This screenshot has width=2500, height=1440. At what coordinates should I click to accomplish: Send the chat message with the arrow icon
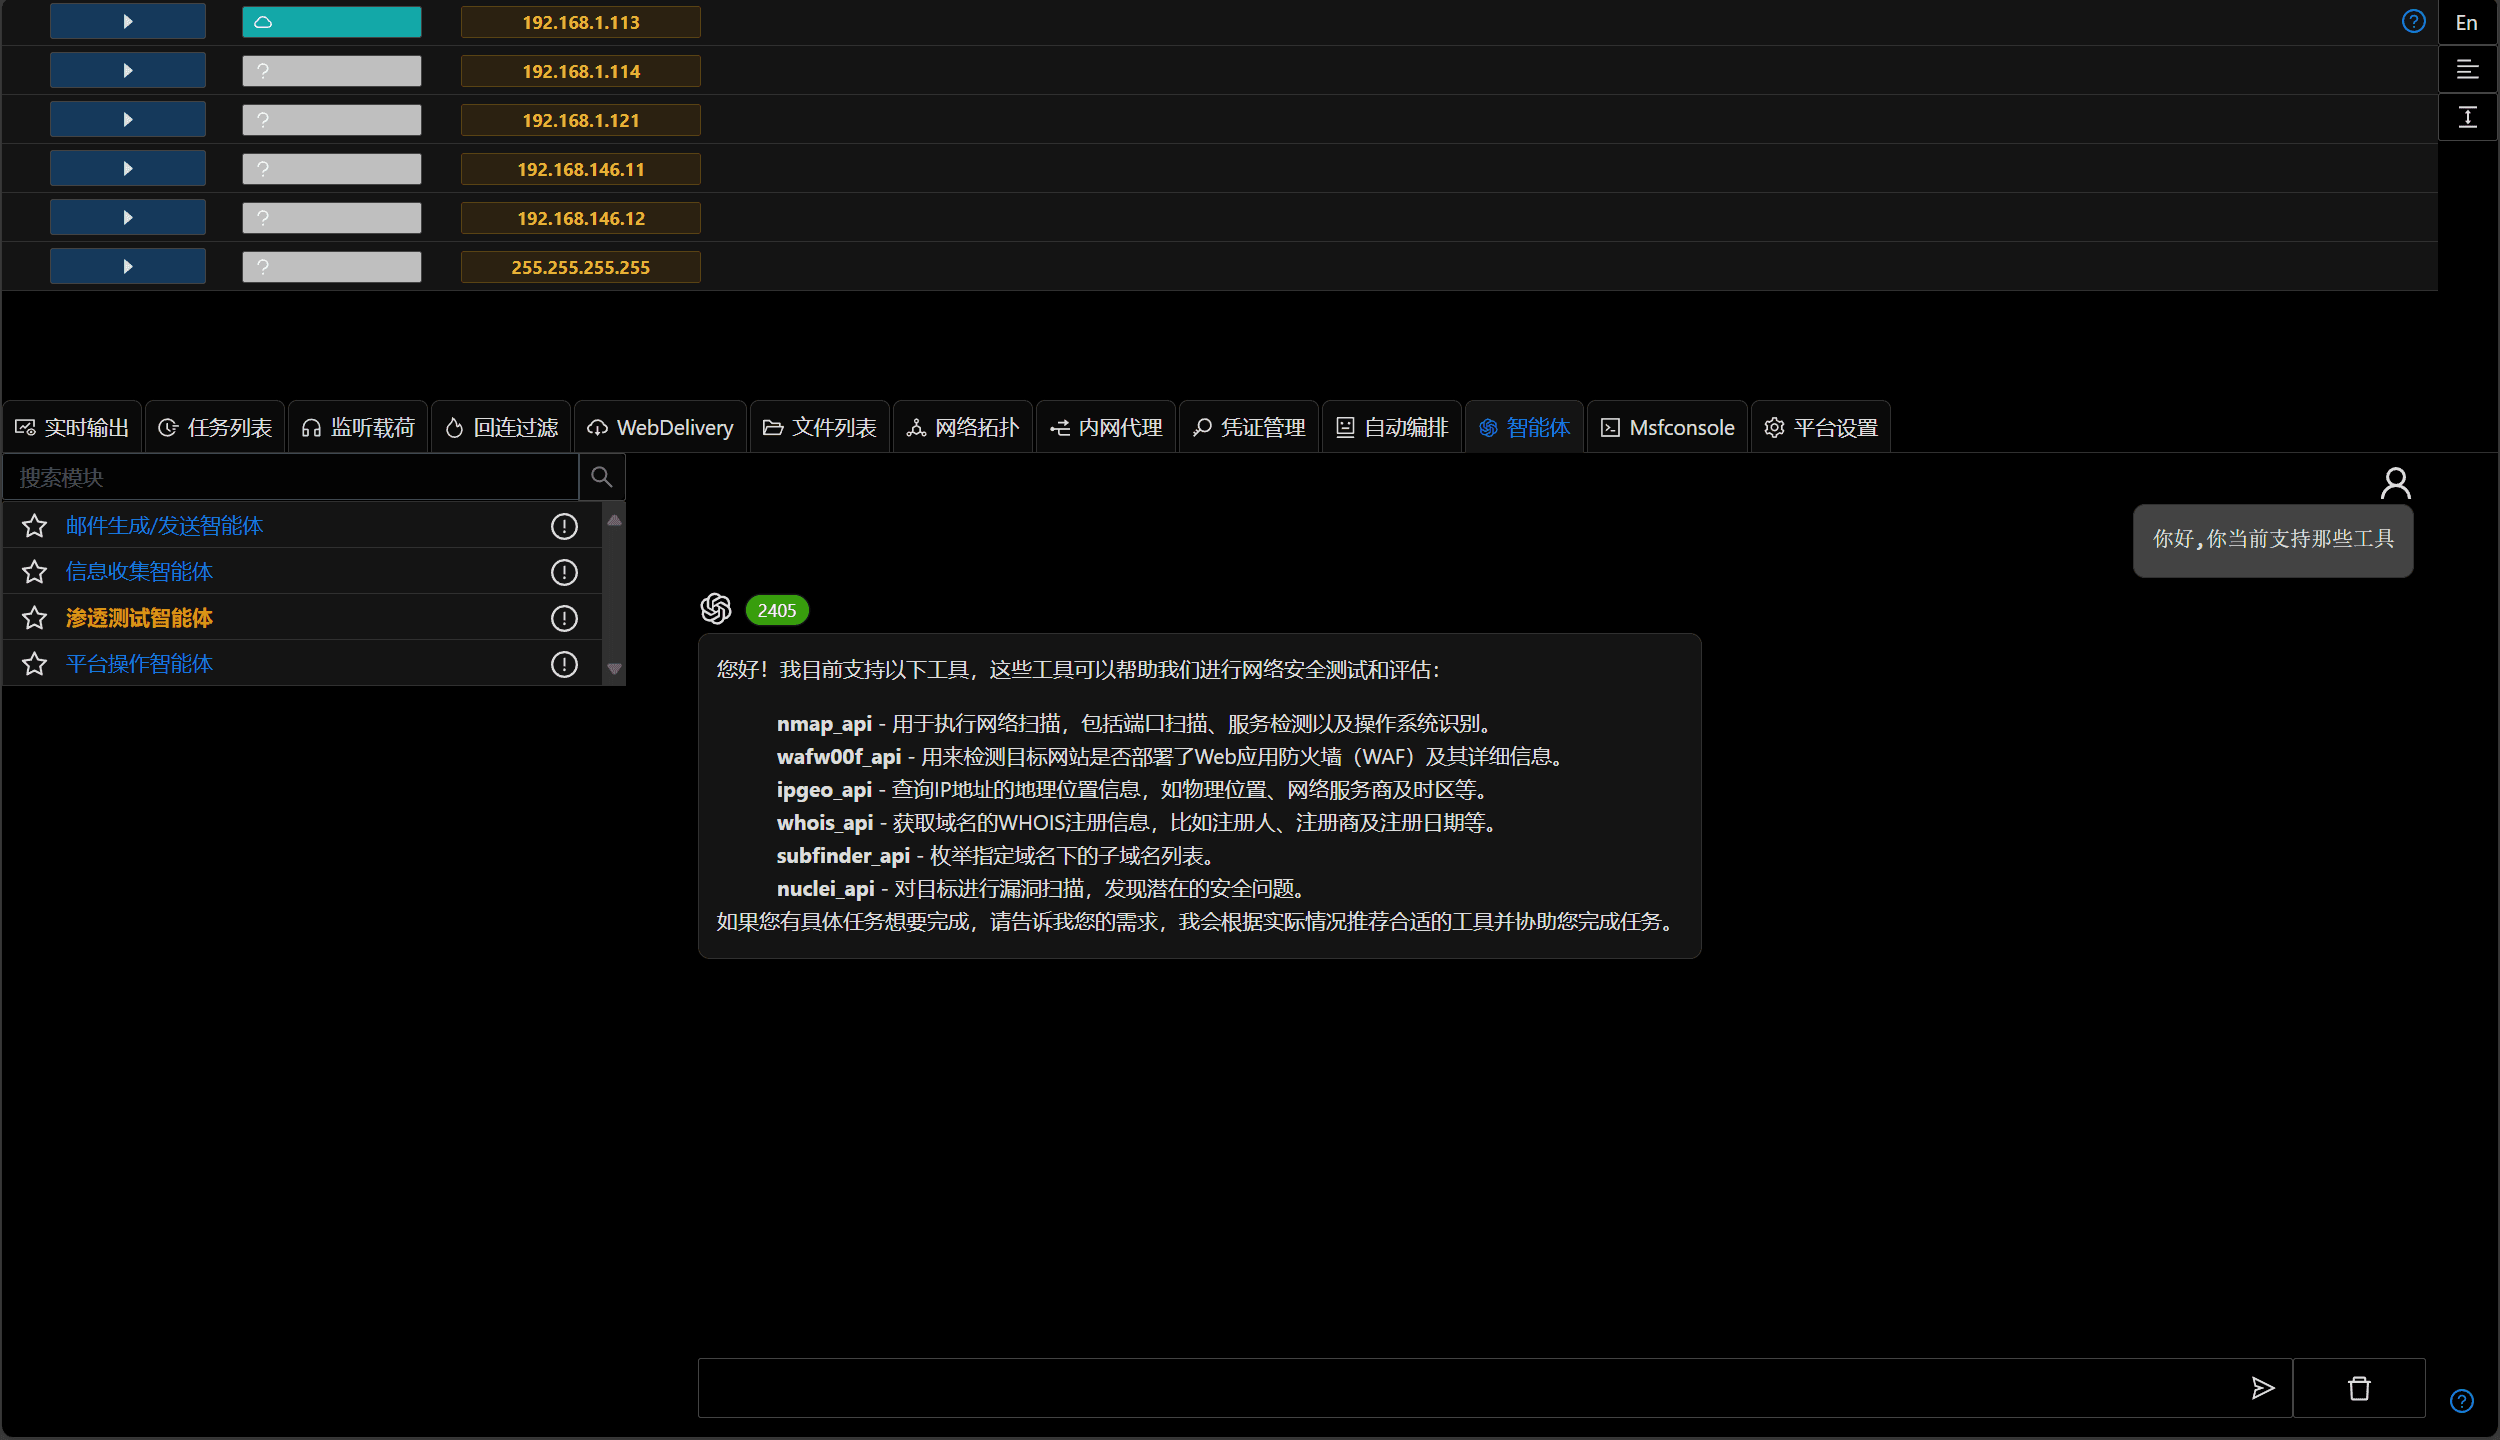2262,1388
